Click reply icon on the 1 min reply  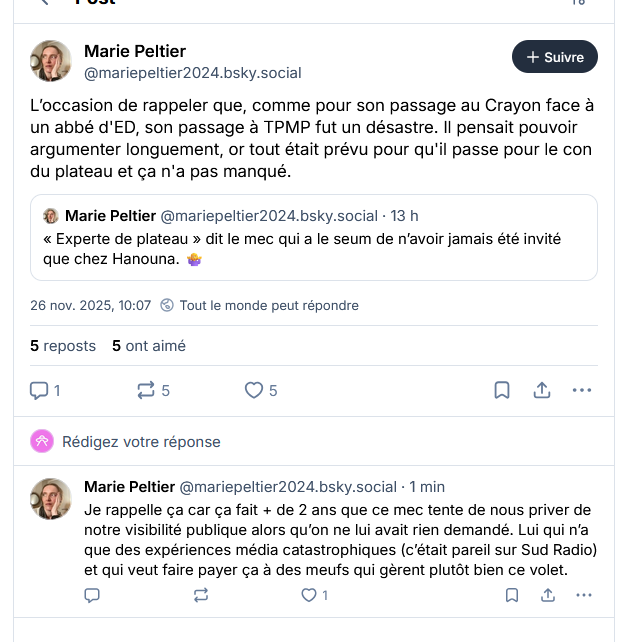(92, 595)
